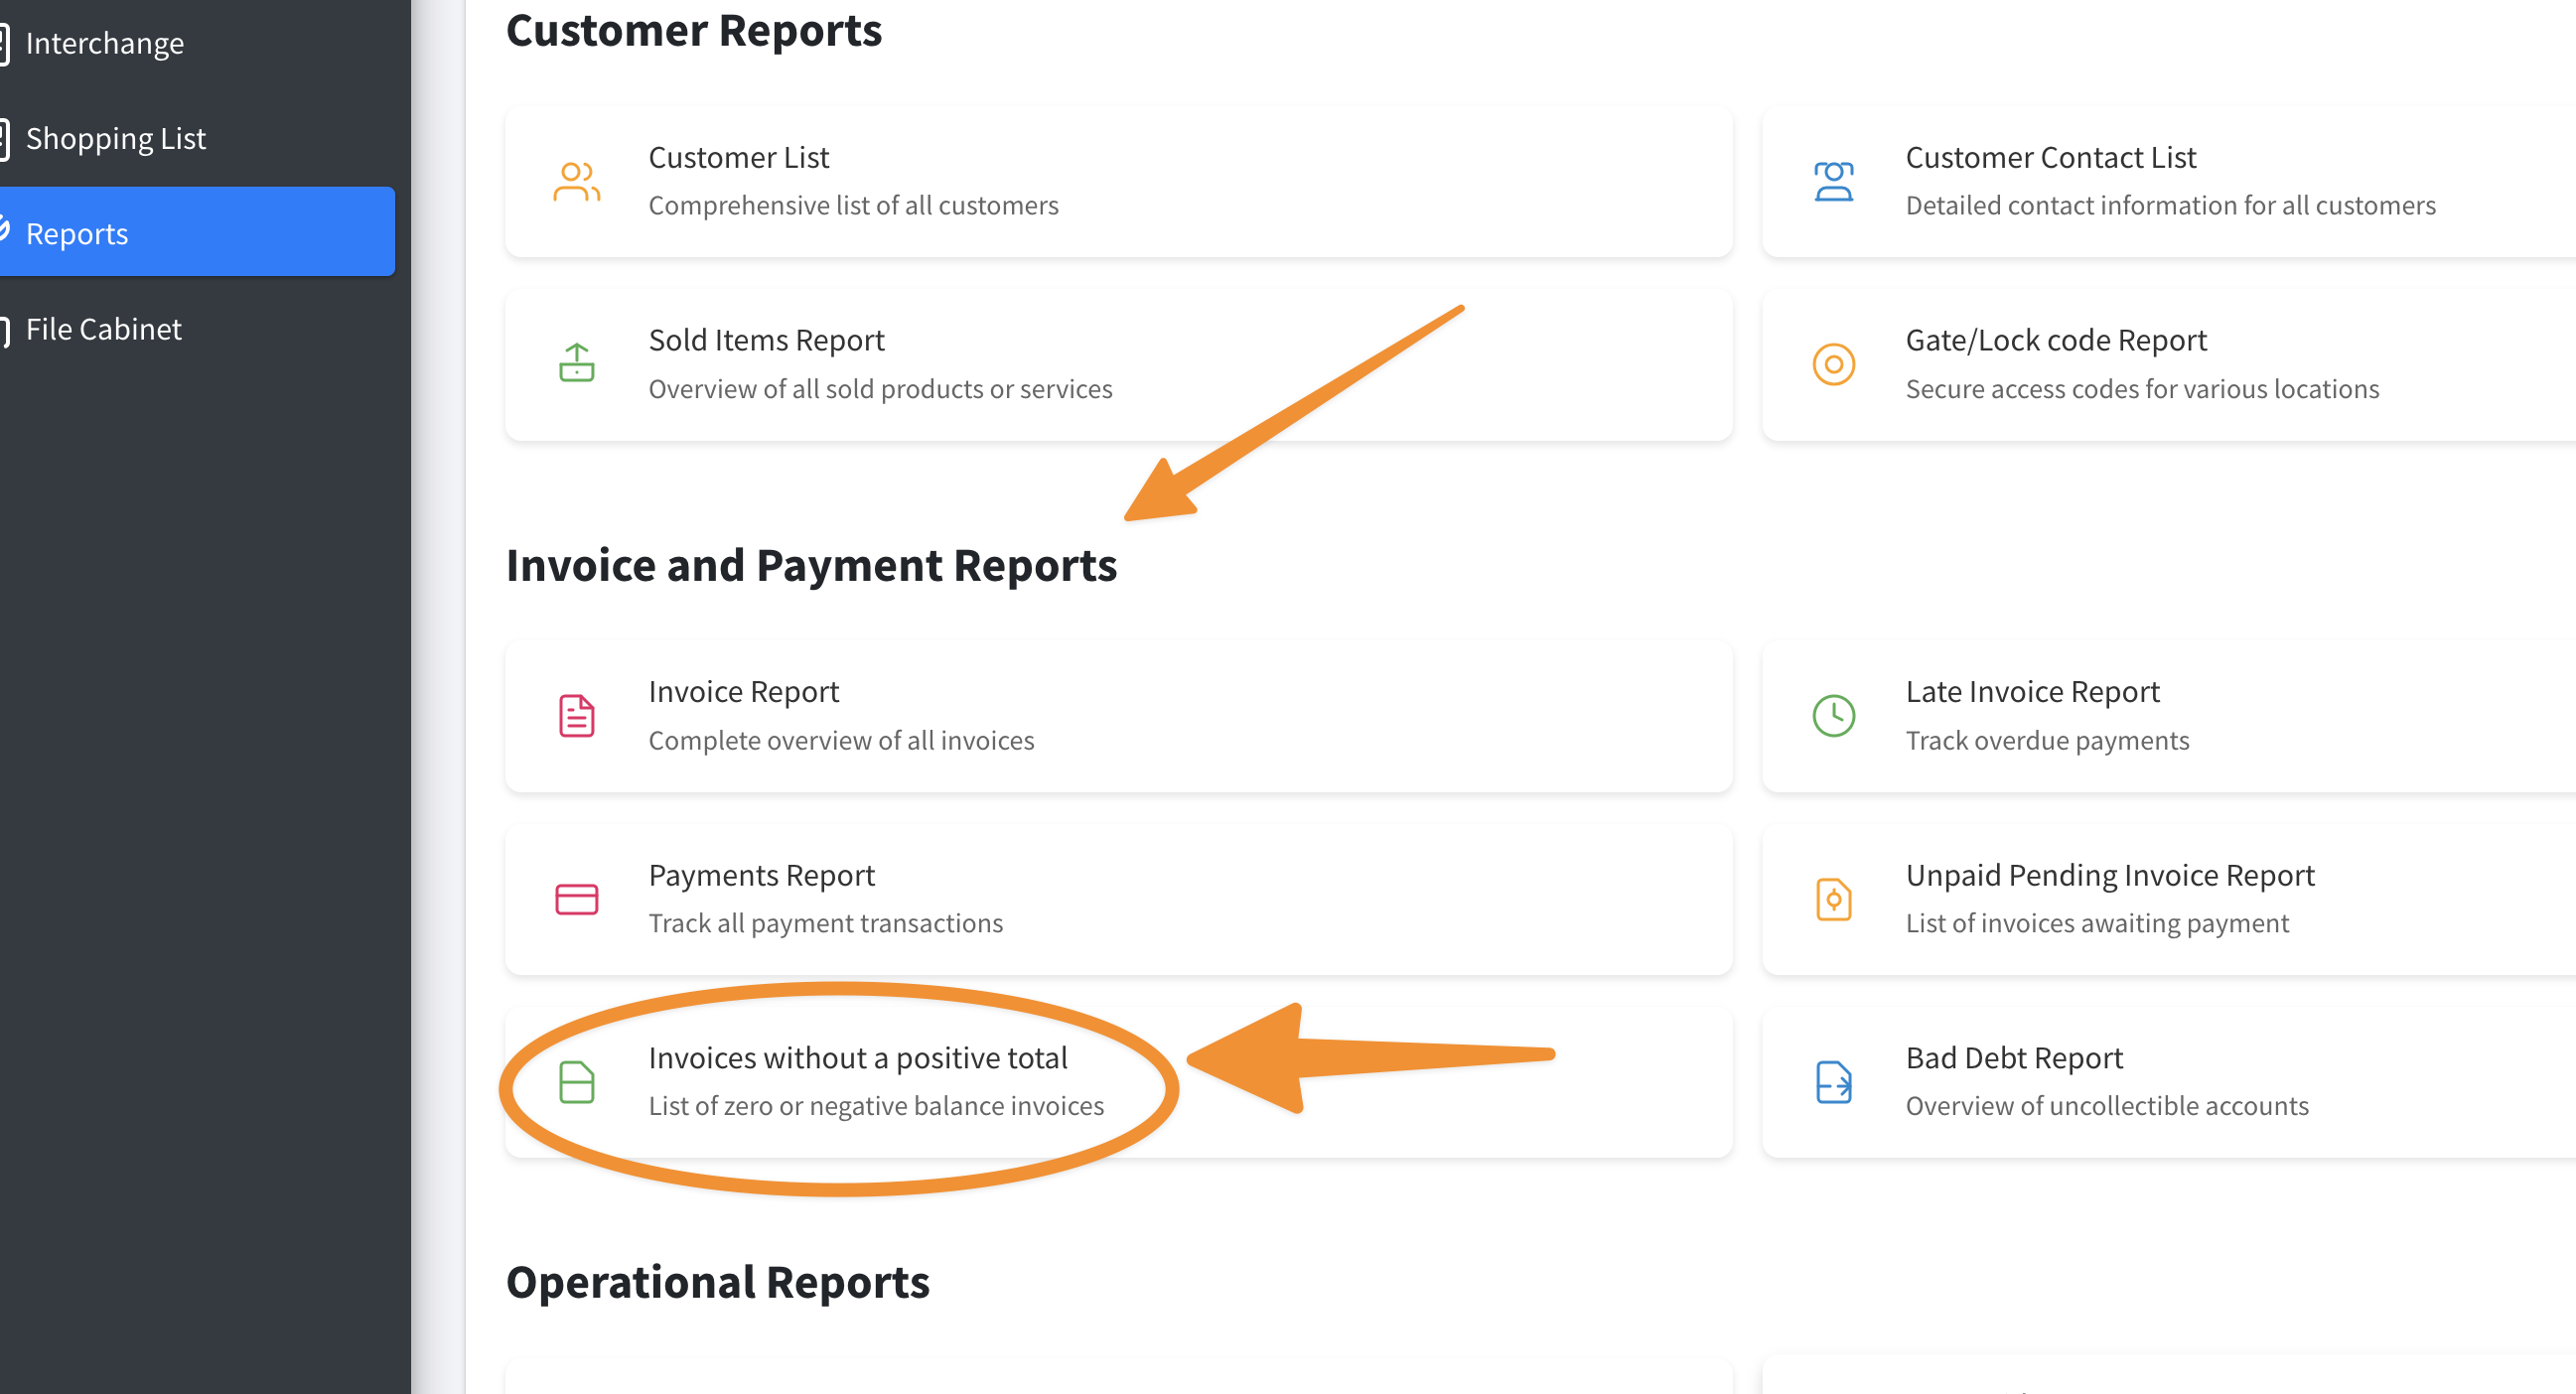Click the Payments Report card icon

coord(576,899)
